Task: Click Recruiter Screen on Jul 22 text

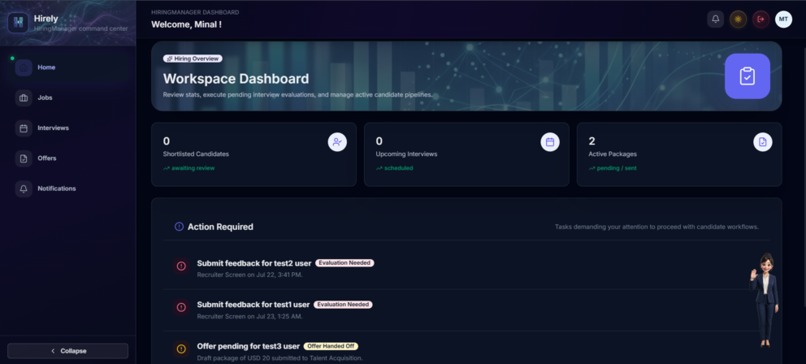Action: pyautogui.click(x=249, y=275)
